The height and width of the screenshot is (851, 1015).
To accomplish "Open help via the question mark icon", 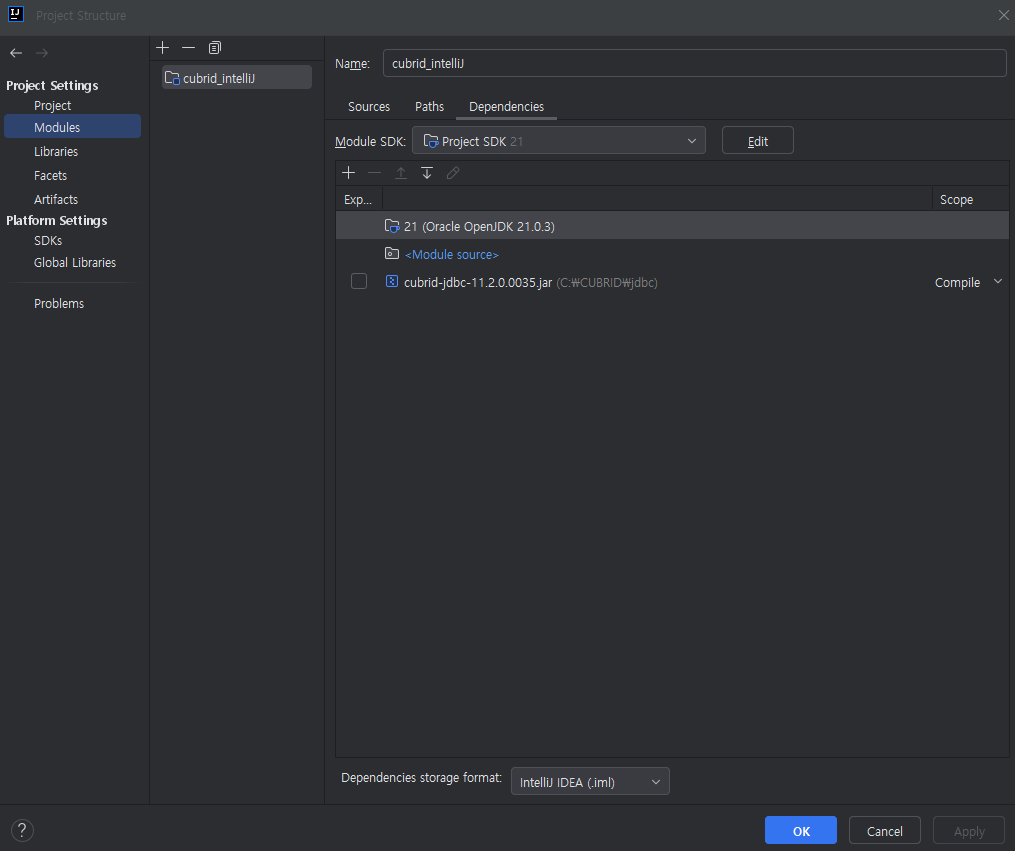I will (x=21, y=830).
